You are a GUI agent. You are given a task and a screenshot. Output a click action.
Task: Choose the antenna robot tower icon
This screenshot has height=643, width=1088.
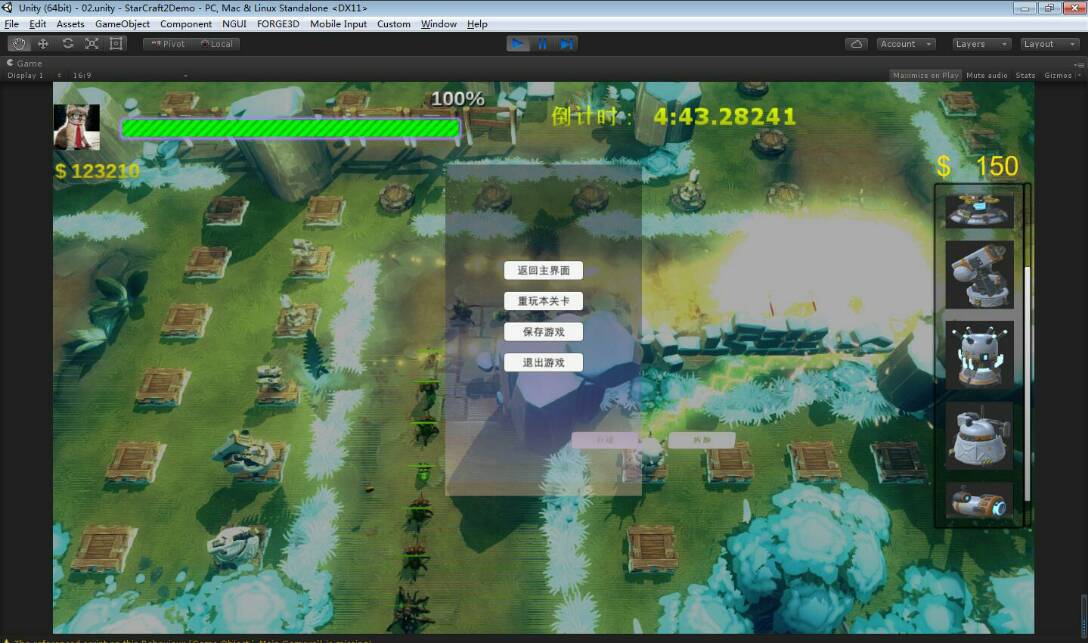point(979,355)
